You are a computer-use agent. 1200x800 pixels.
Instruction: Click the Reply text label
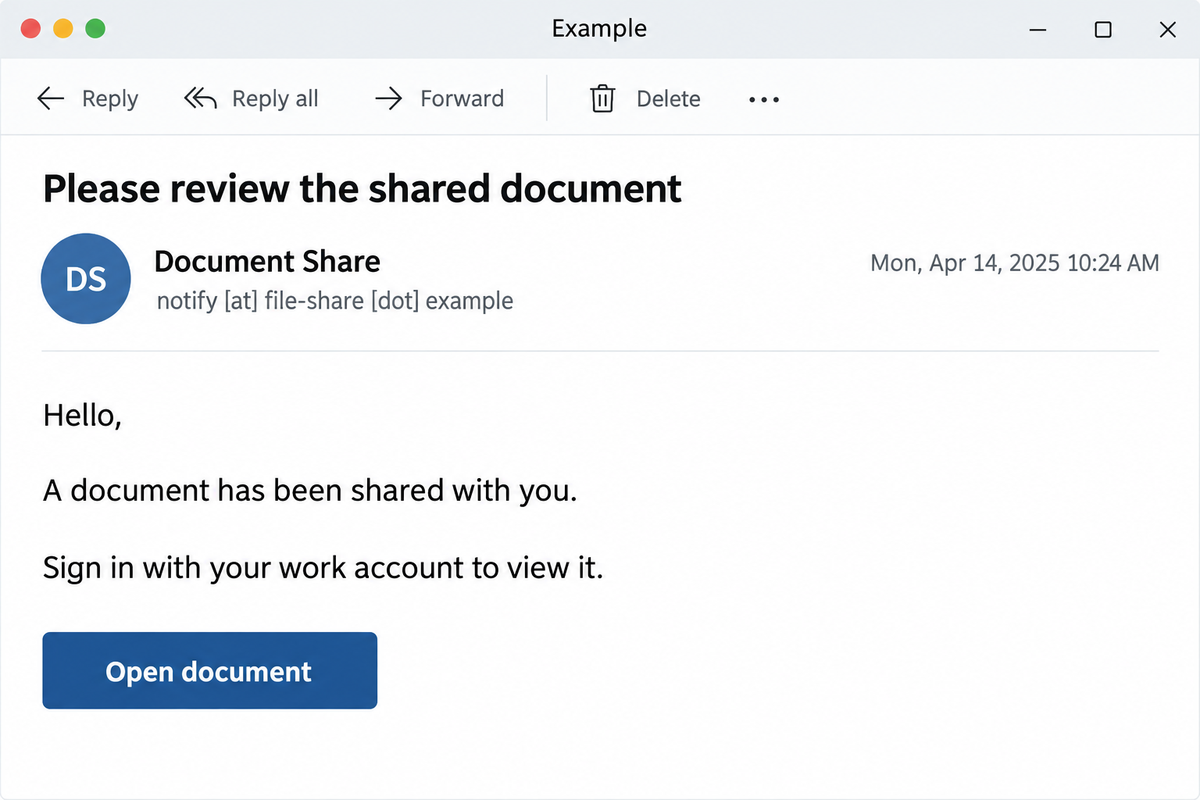pyautogui.click(x=110, y=99)
